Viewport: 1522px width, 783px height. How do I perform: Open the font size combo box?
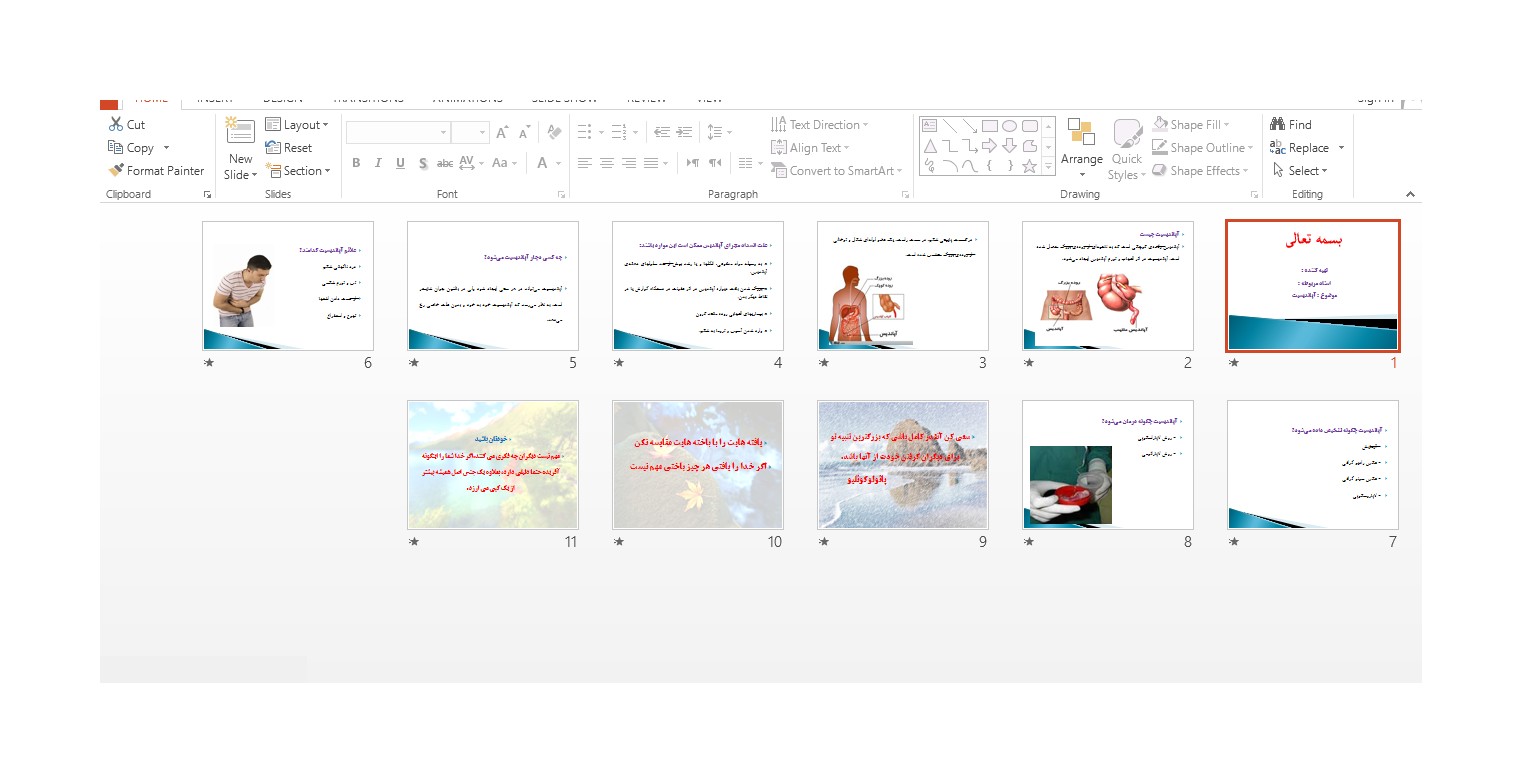469,132
